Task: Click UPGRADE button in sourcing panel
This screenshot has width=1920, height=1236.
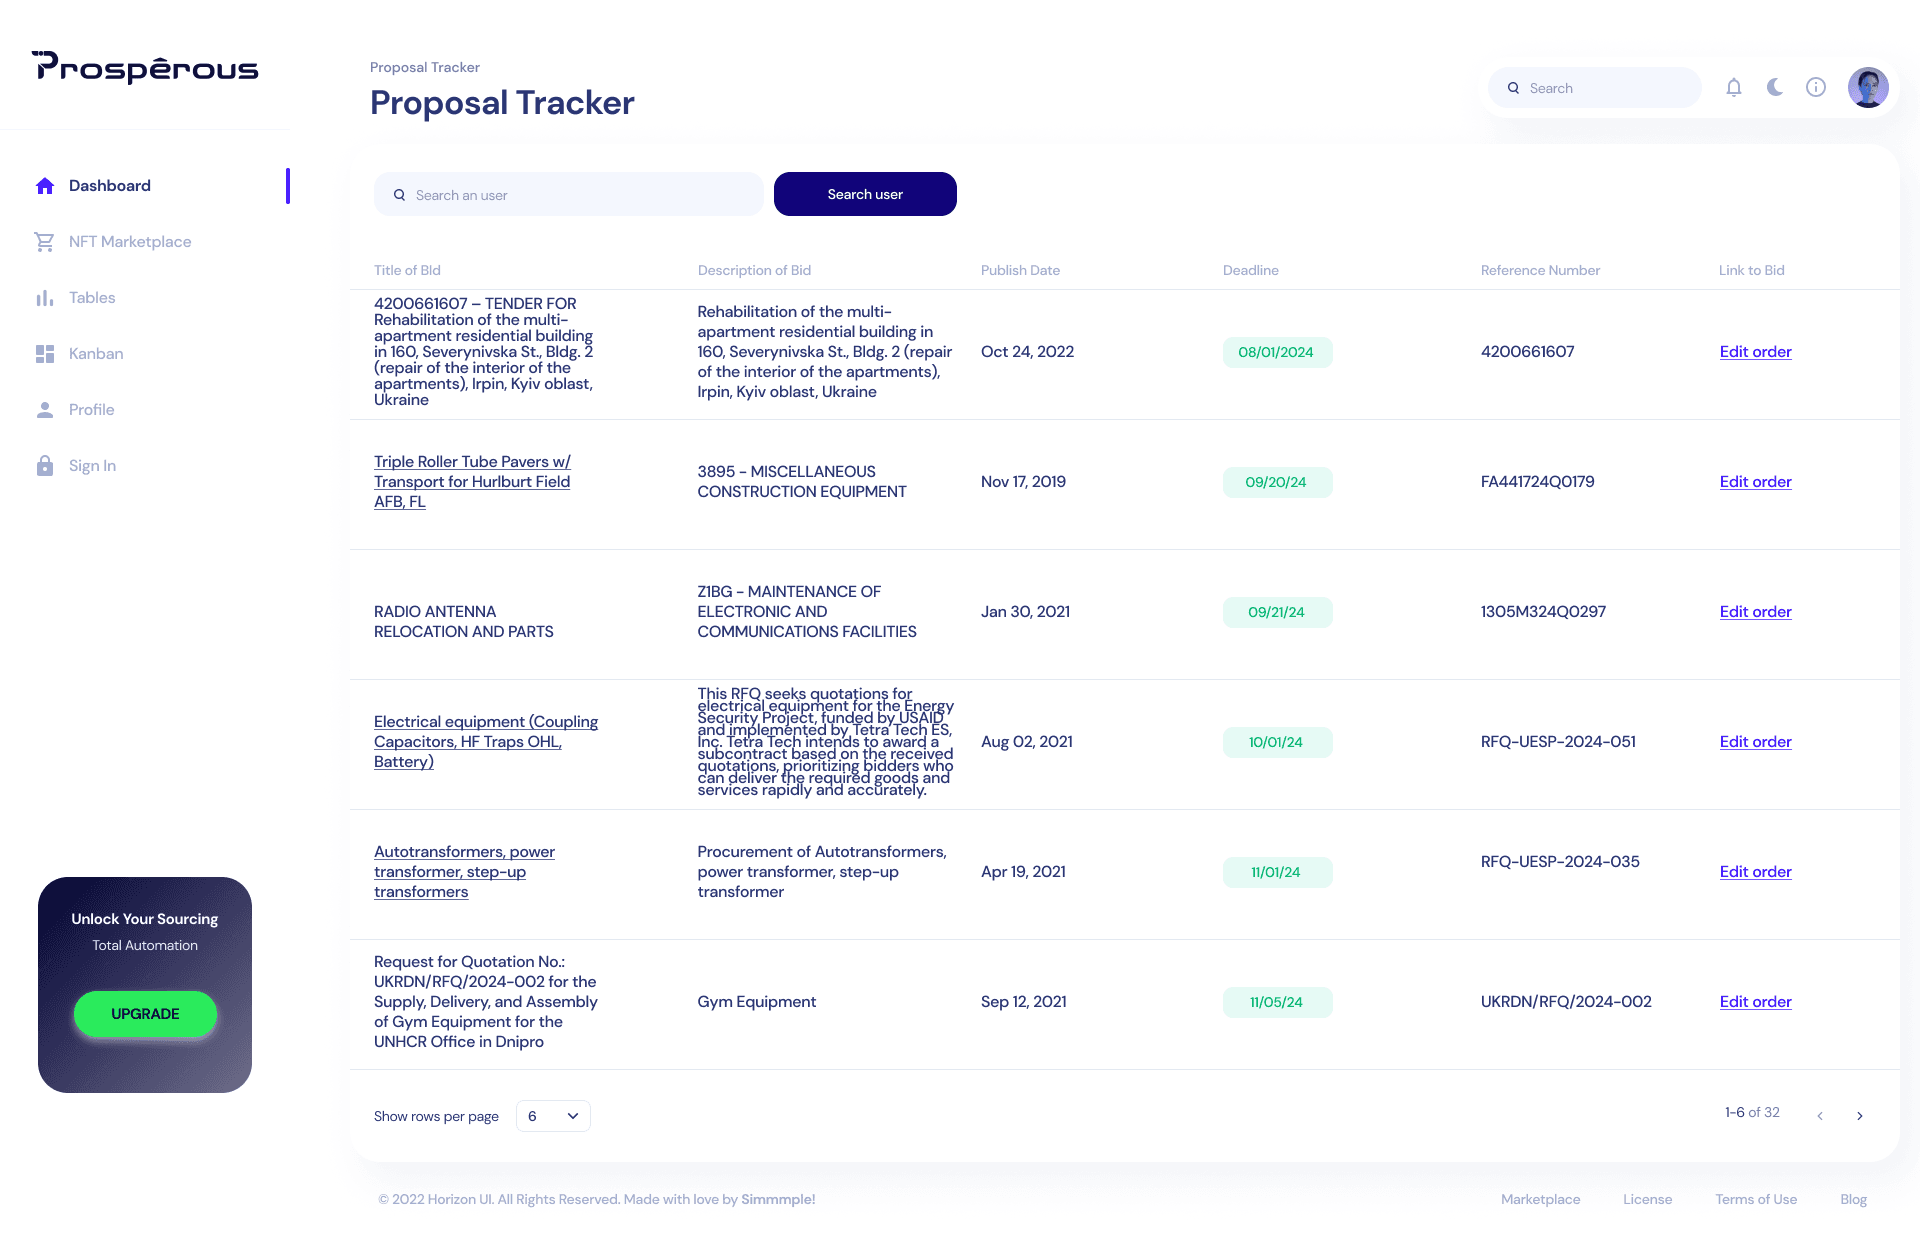Action: tap(146, 1013)
